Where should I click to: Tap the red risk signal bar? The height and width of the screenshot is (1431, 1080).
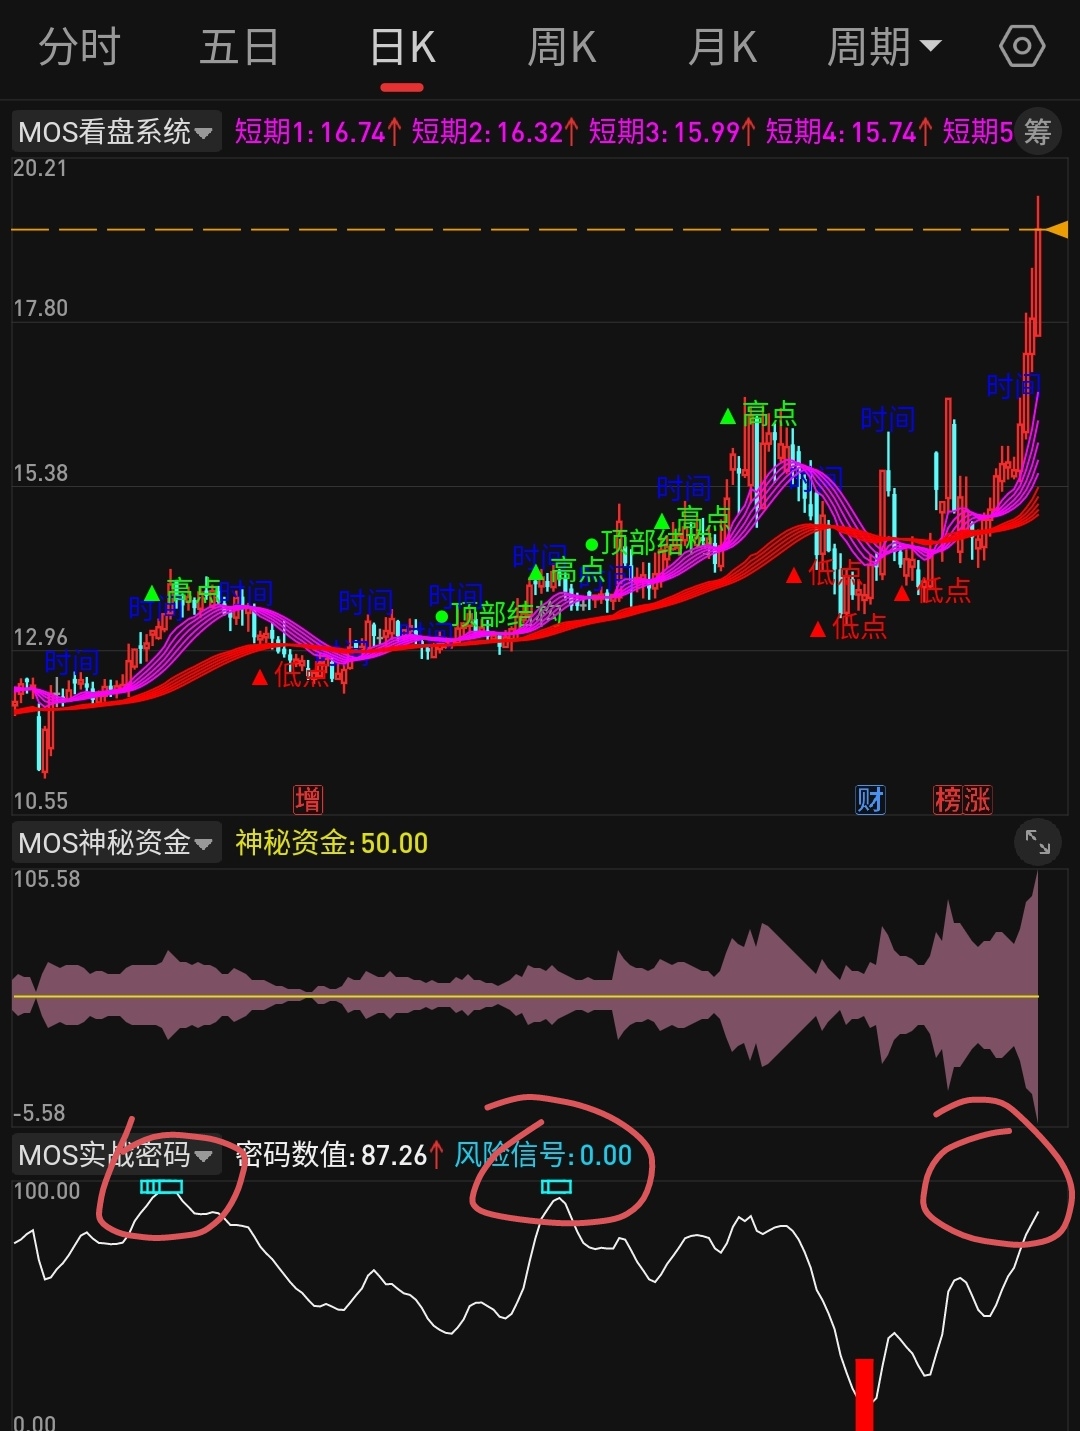coord(864,1394)
